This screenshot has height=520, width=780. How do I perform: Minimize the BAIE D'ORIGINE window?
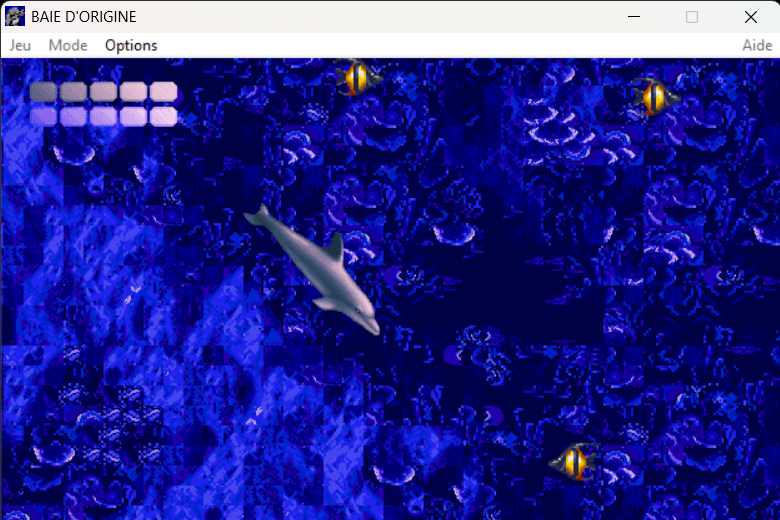point(633,17)
